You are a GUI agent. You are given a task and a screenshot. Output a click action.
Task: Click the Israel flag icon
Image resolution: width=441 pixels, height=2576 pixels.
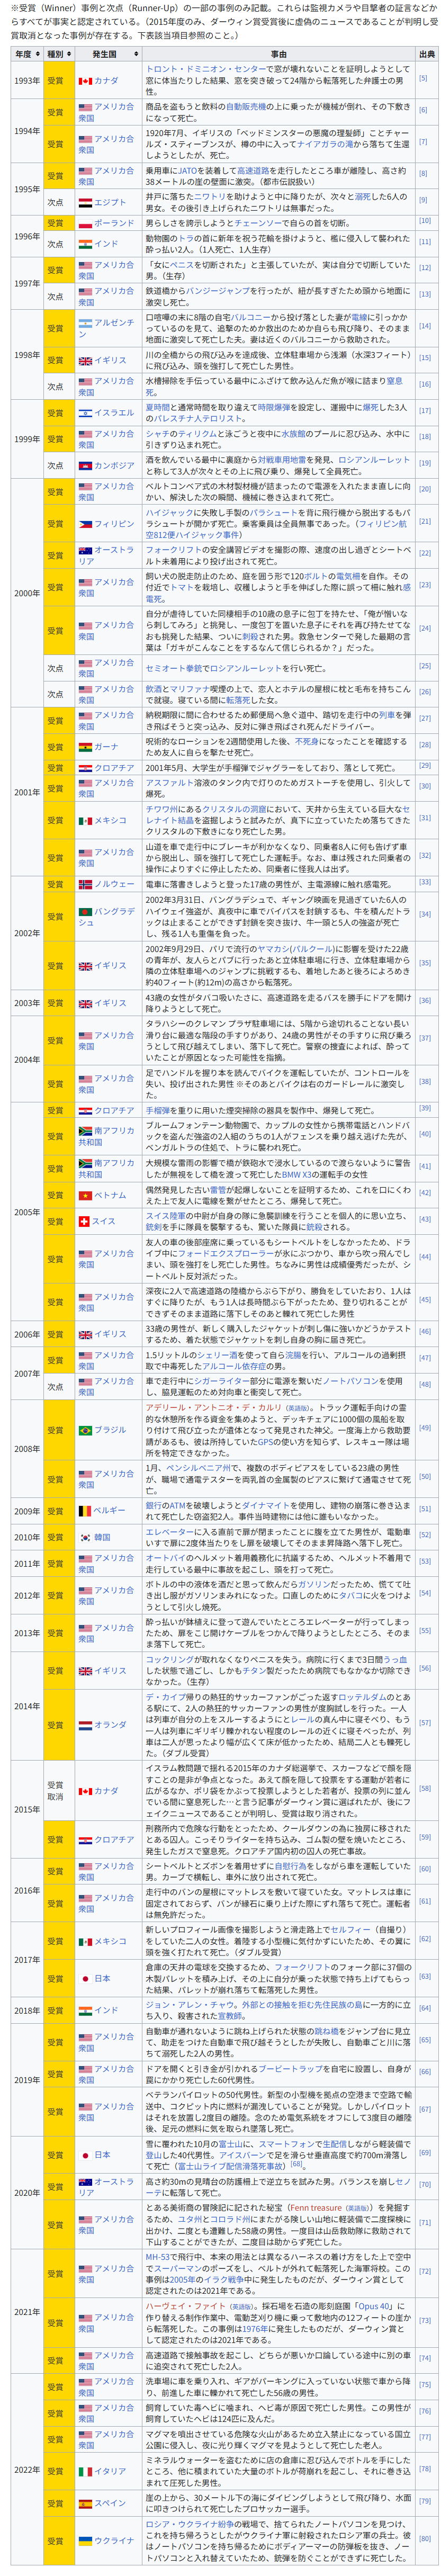[x=86, y=412]
